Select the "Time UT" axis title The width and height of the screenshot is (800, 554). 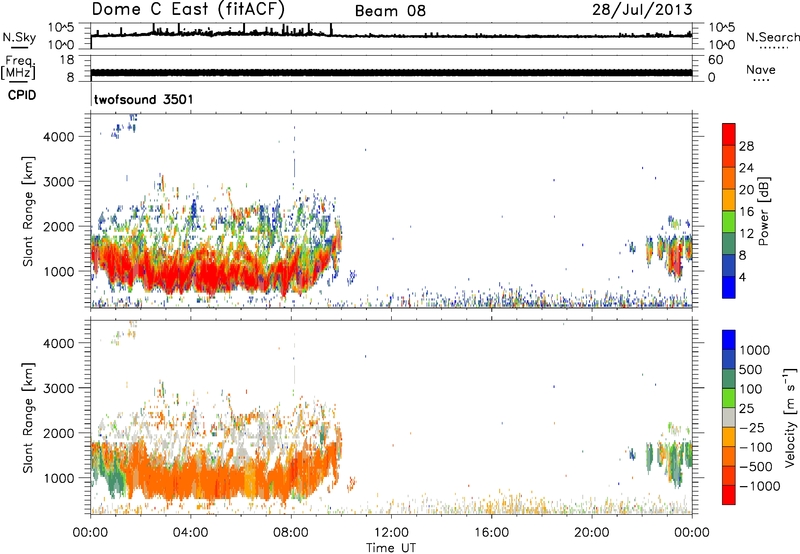[391, 547]
